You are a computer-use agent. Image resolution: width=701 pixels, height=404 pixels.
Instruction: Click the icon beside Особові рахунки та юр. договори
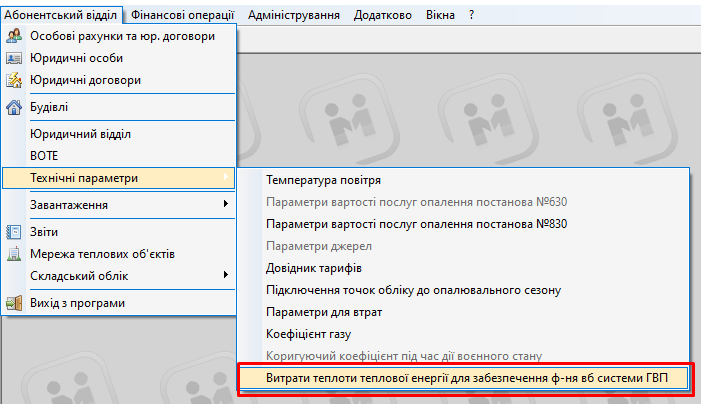(x=14, y=36)
